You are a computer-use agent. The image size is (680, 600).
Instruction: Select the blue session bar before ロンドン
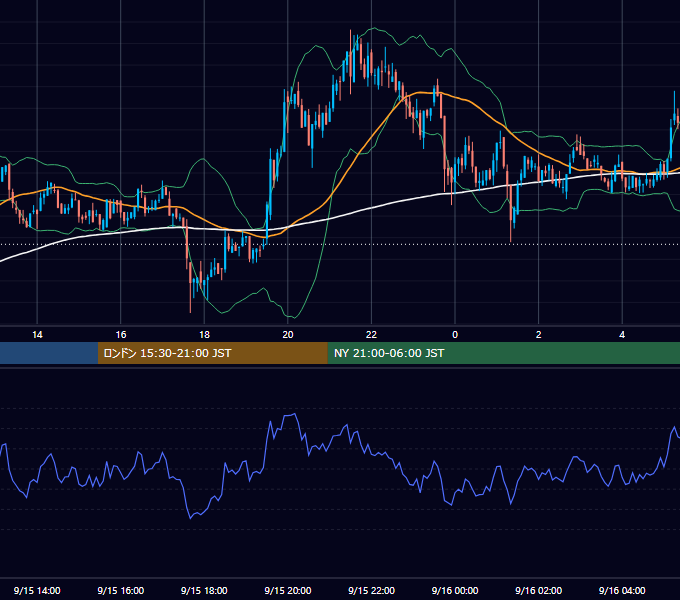49,353
